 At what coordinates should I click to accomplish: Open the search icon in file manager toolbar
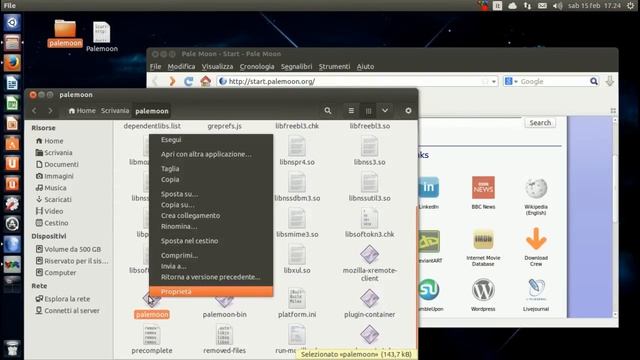click(x=328, y=111)
